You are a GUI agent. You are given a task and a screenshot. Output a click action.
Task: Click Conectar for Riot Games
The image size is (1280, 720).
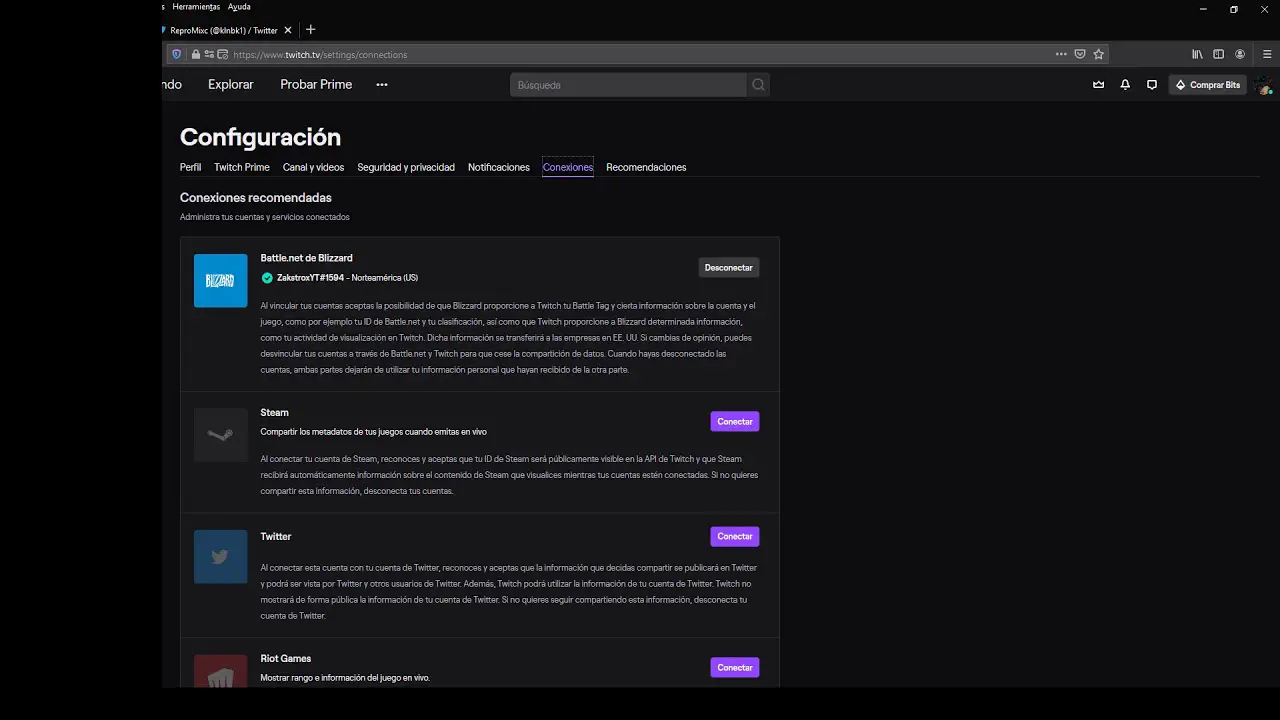click(735, 668)
